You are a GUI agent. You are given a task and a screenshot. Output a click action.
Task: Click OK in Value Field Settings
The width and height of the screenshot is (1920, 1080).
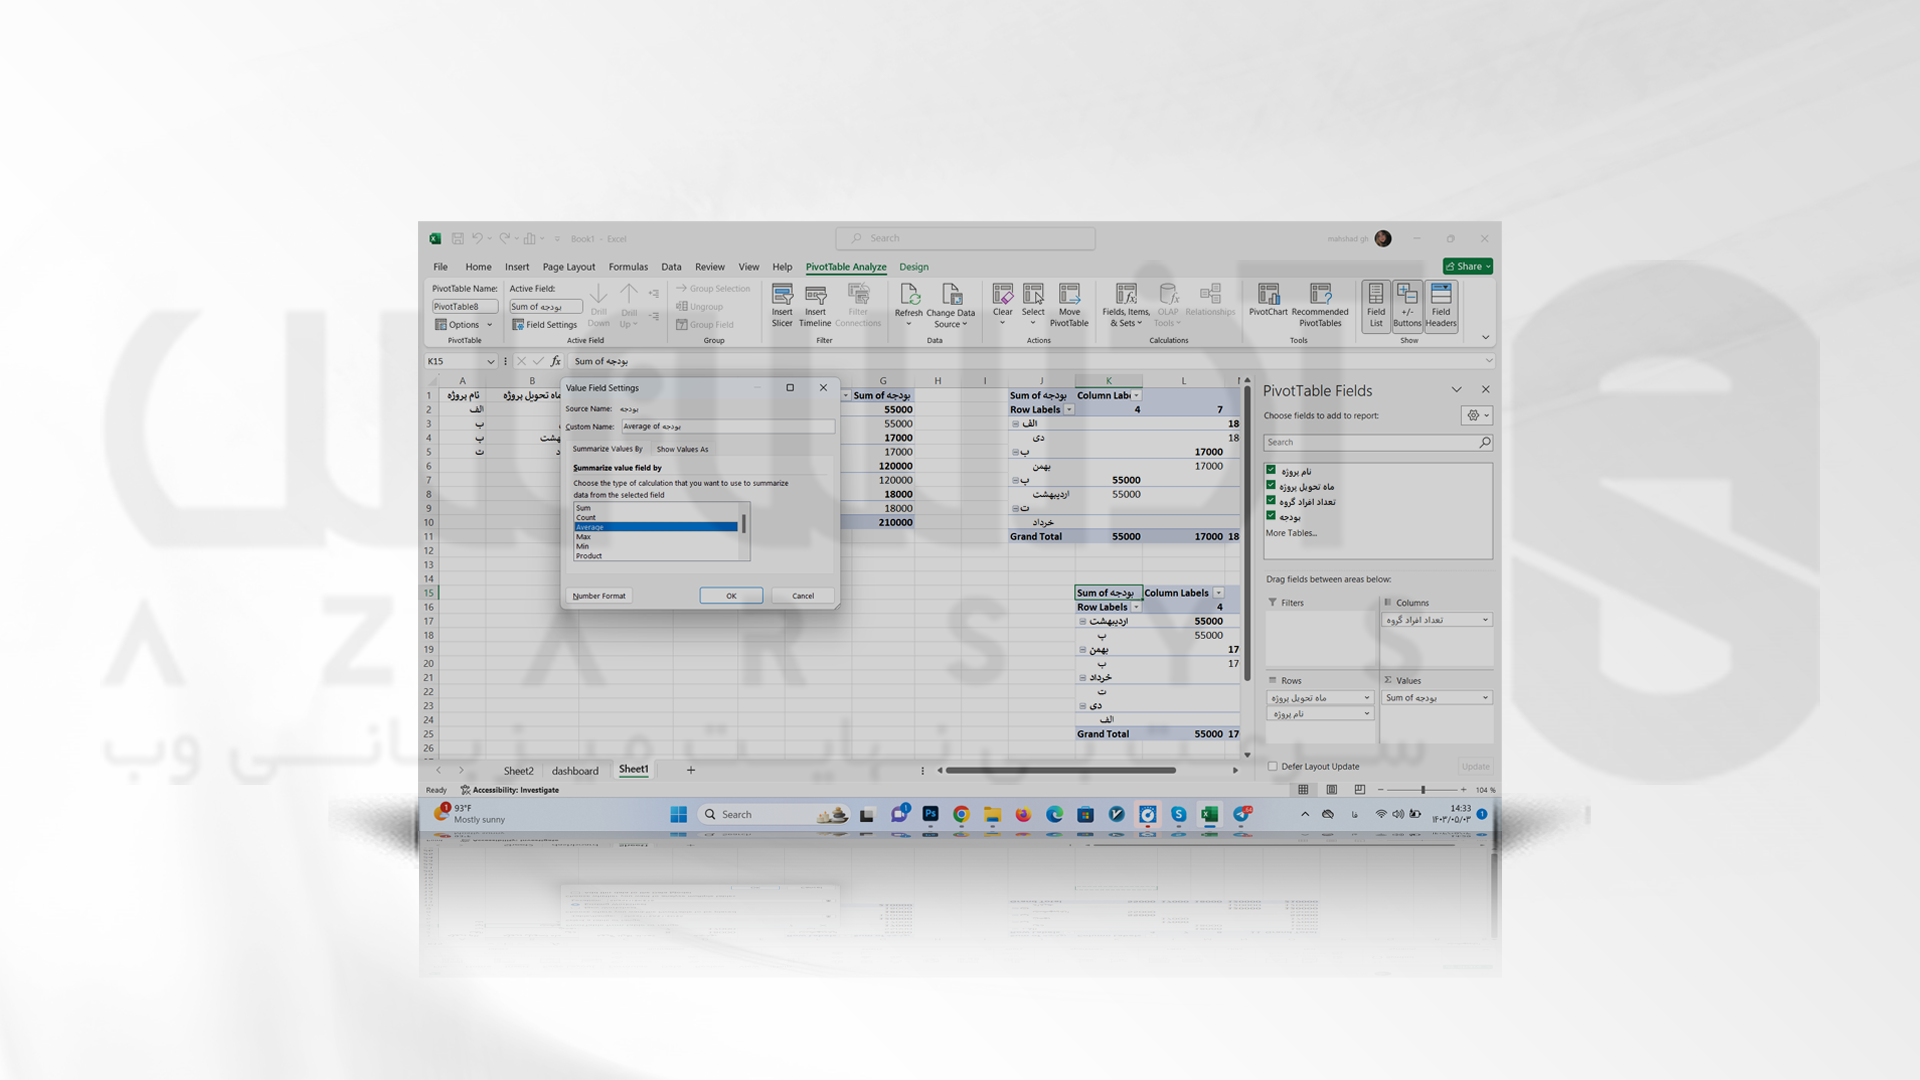click(731, 596)
